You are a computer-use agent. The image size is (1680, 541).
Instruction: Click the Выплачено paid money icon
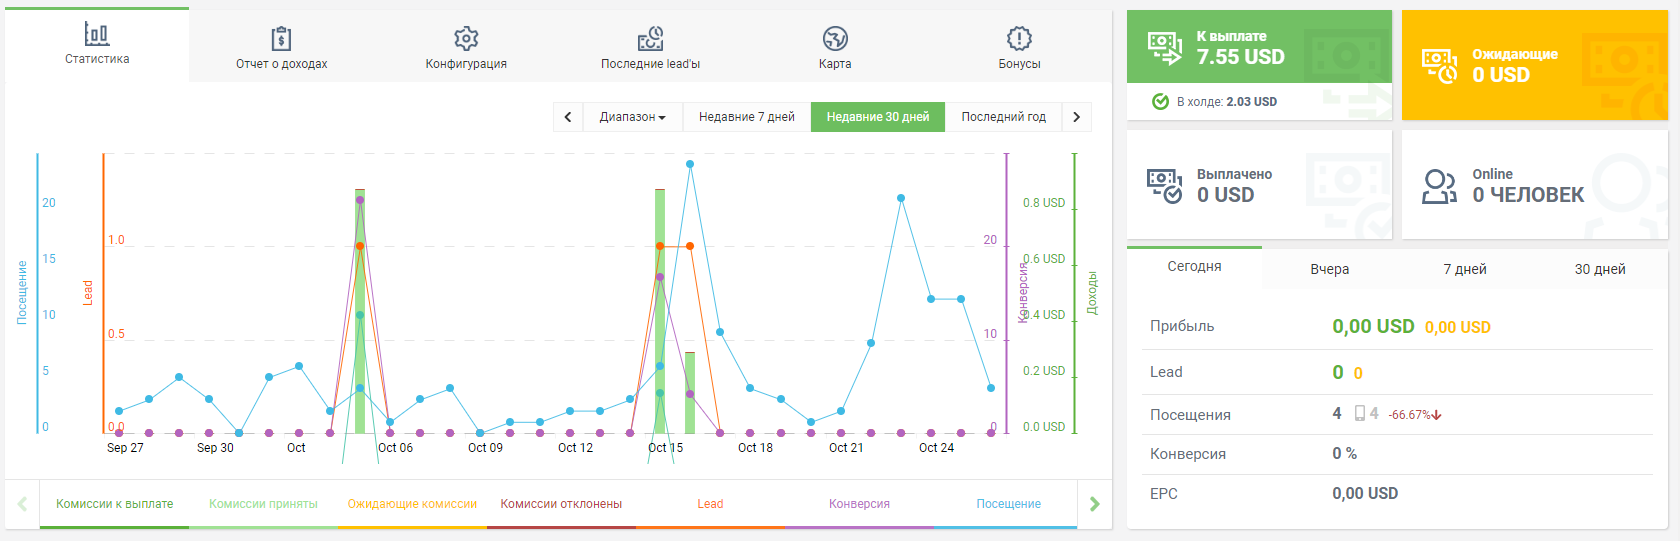tap(1165, 185)
